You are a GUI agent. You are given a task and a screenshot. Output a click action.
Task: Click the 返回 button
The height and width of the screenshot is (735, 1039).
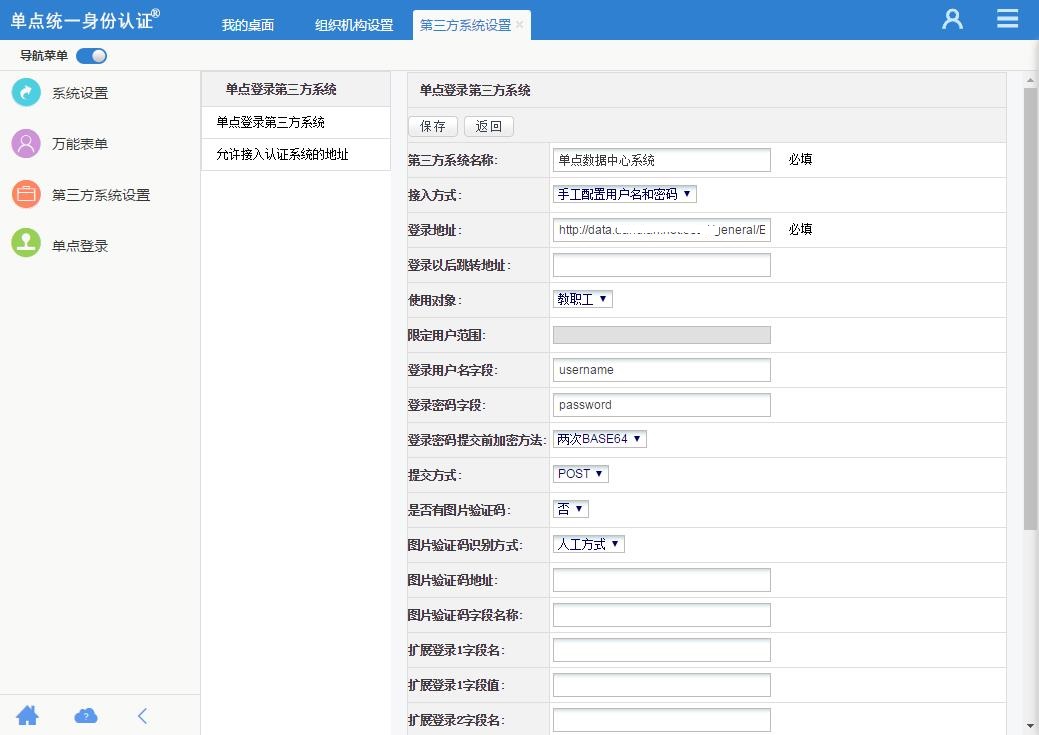click(489, 126)
